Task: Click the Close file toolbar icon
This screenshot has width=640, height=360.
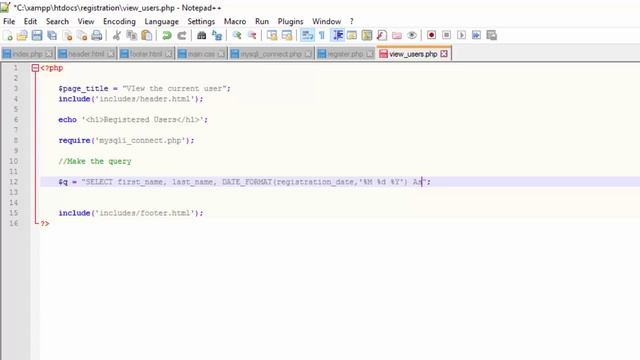Action: coord(67,36)
